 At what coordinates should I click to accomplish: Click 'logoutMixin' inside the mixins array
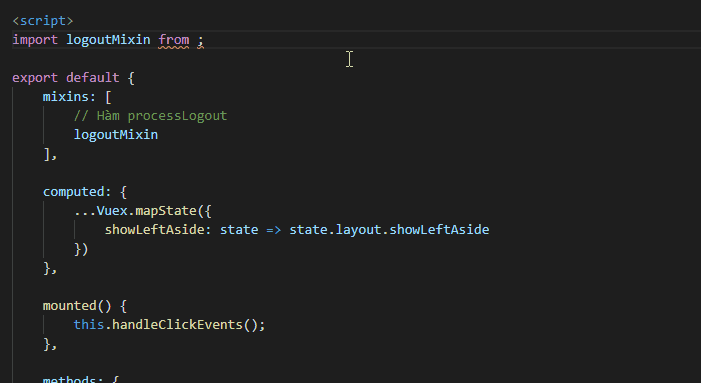(x=116, y=135)
